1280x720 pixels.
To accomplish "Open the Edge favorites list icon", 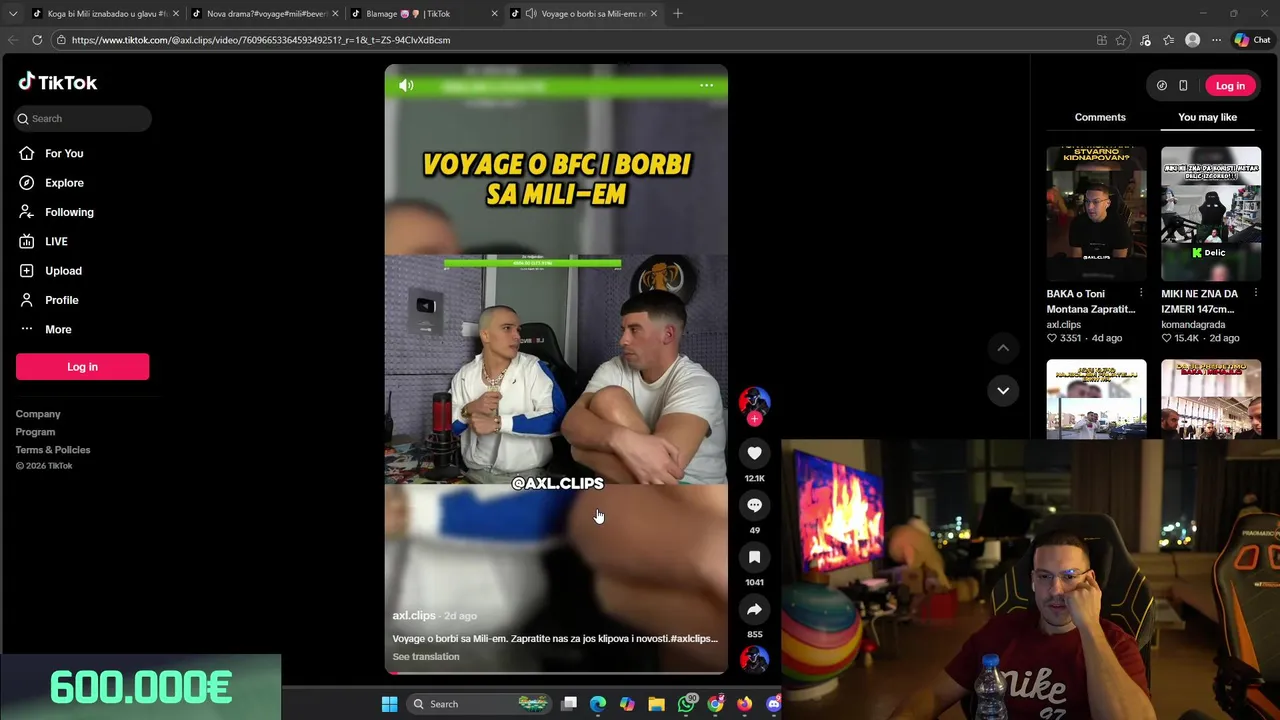I will tap(1169, 40).
